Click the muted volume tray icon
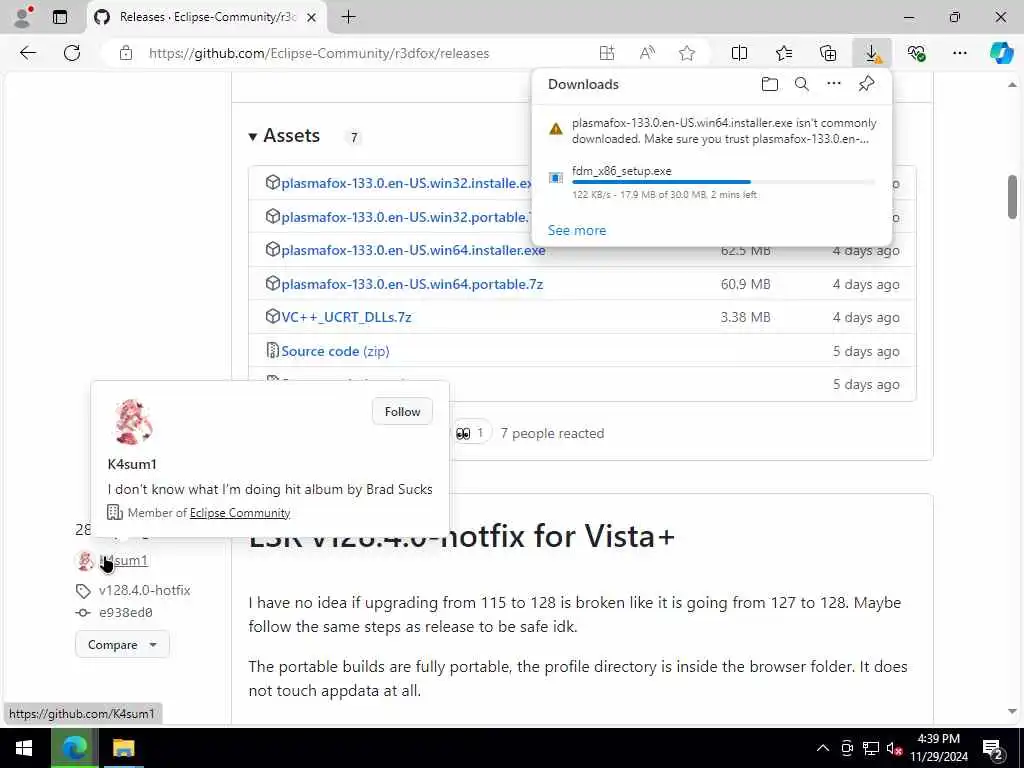The width and height of the screenshot is (1024, 768). click(x=894, y=748)
